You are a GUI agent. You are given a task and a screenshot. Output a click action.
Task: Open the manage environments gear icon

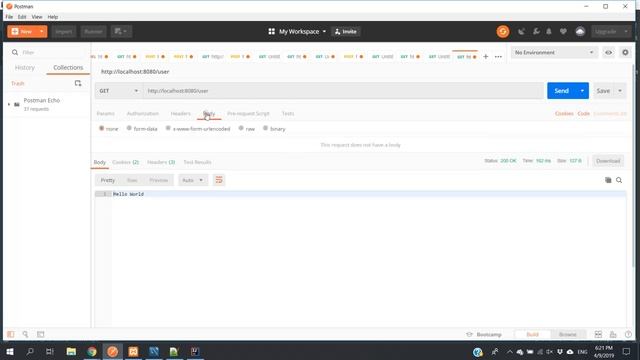[625, 52]
